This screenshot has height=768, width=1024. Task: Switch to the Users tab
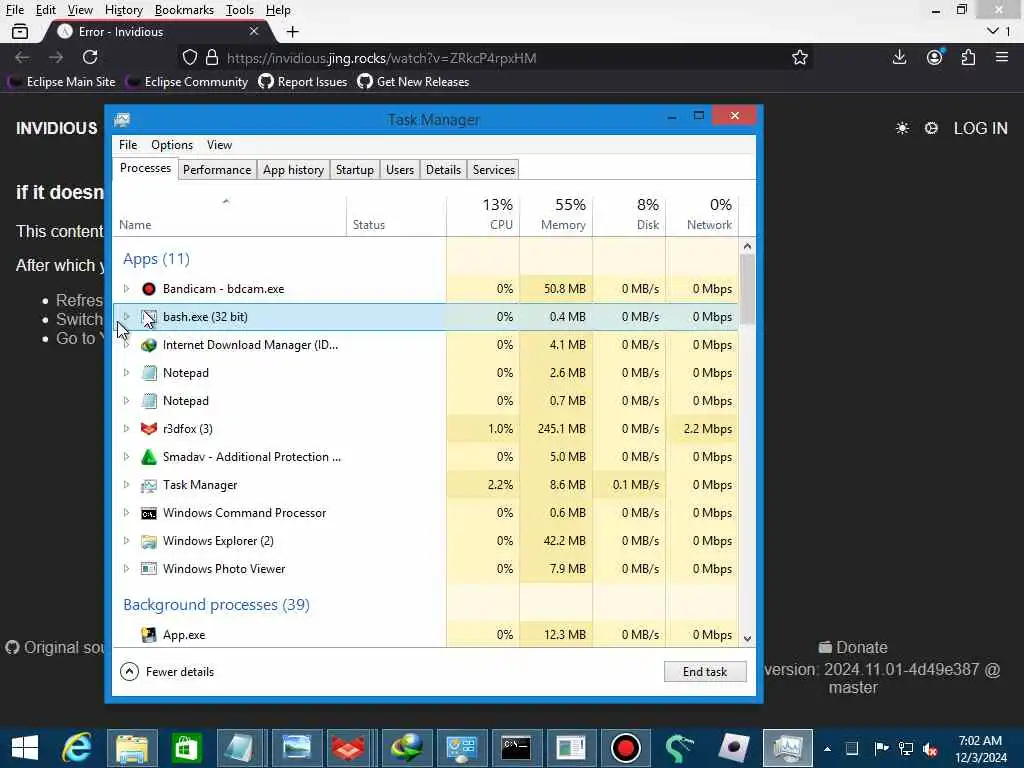pos(400,170)
